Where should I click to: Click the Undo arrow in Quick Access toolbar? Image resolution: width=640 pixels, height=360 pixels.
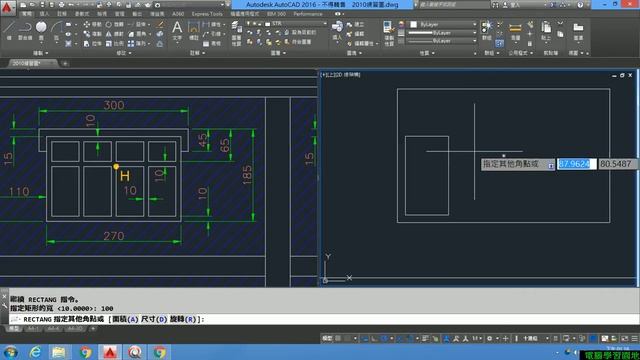tap(71, 5)
